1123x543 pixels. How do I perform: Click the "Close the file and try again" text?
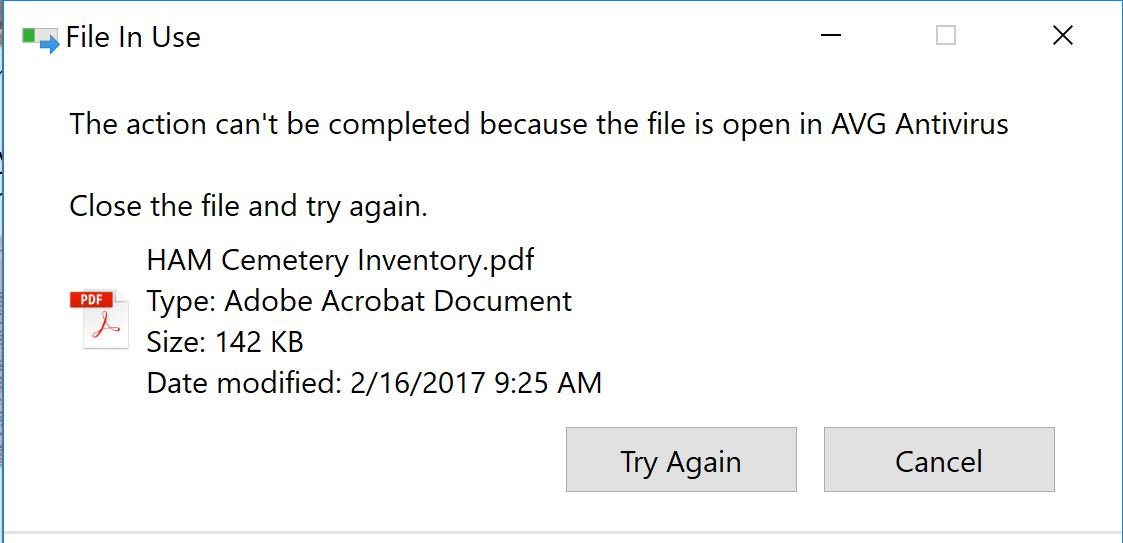[x=248, y=206]
